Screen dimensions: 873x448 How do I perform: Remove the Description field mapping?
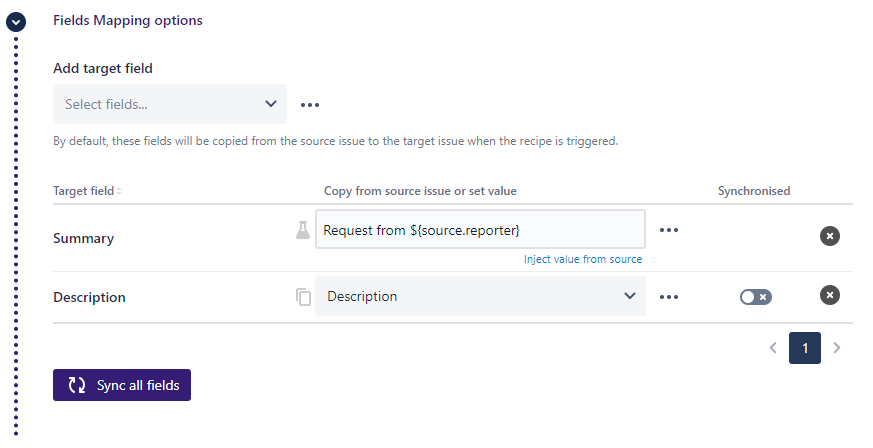point(830,295)
